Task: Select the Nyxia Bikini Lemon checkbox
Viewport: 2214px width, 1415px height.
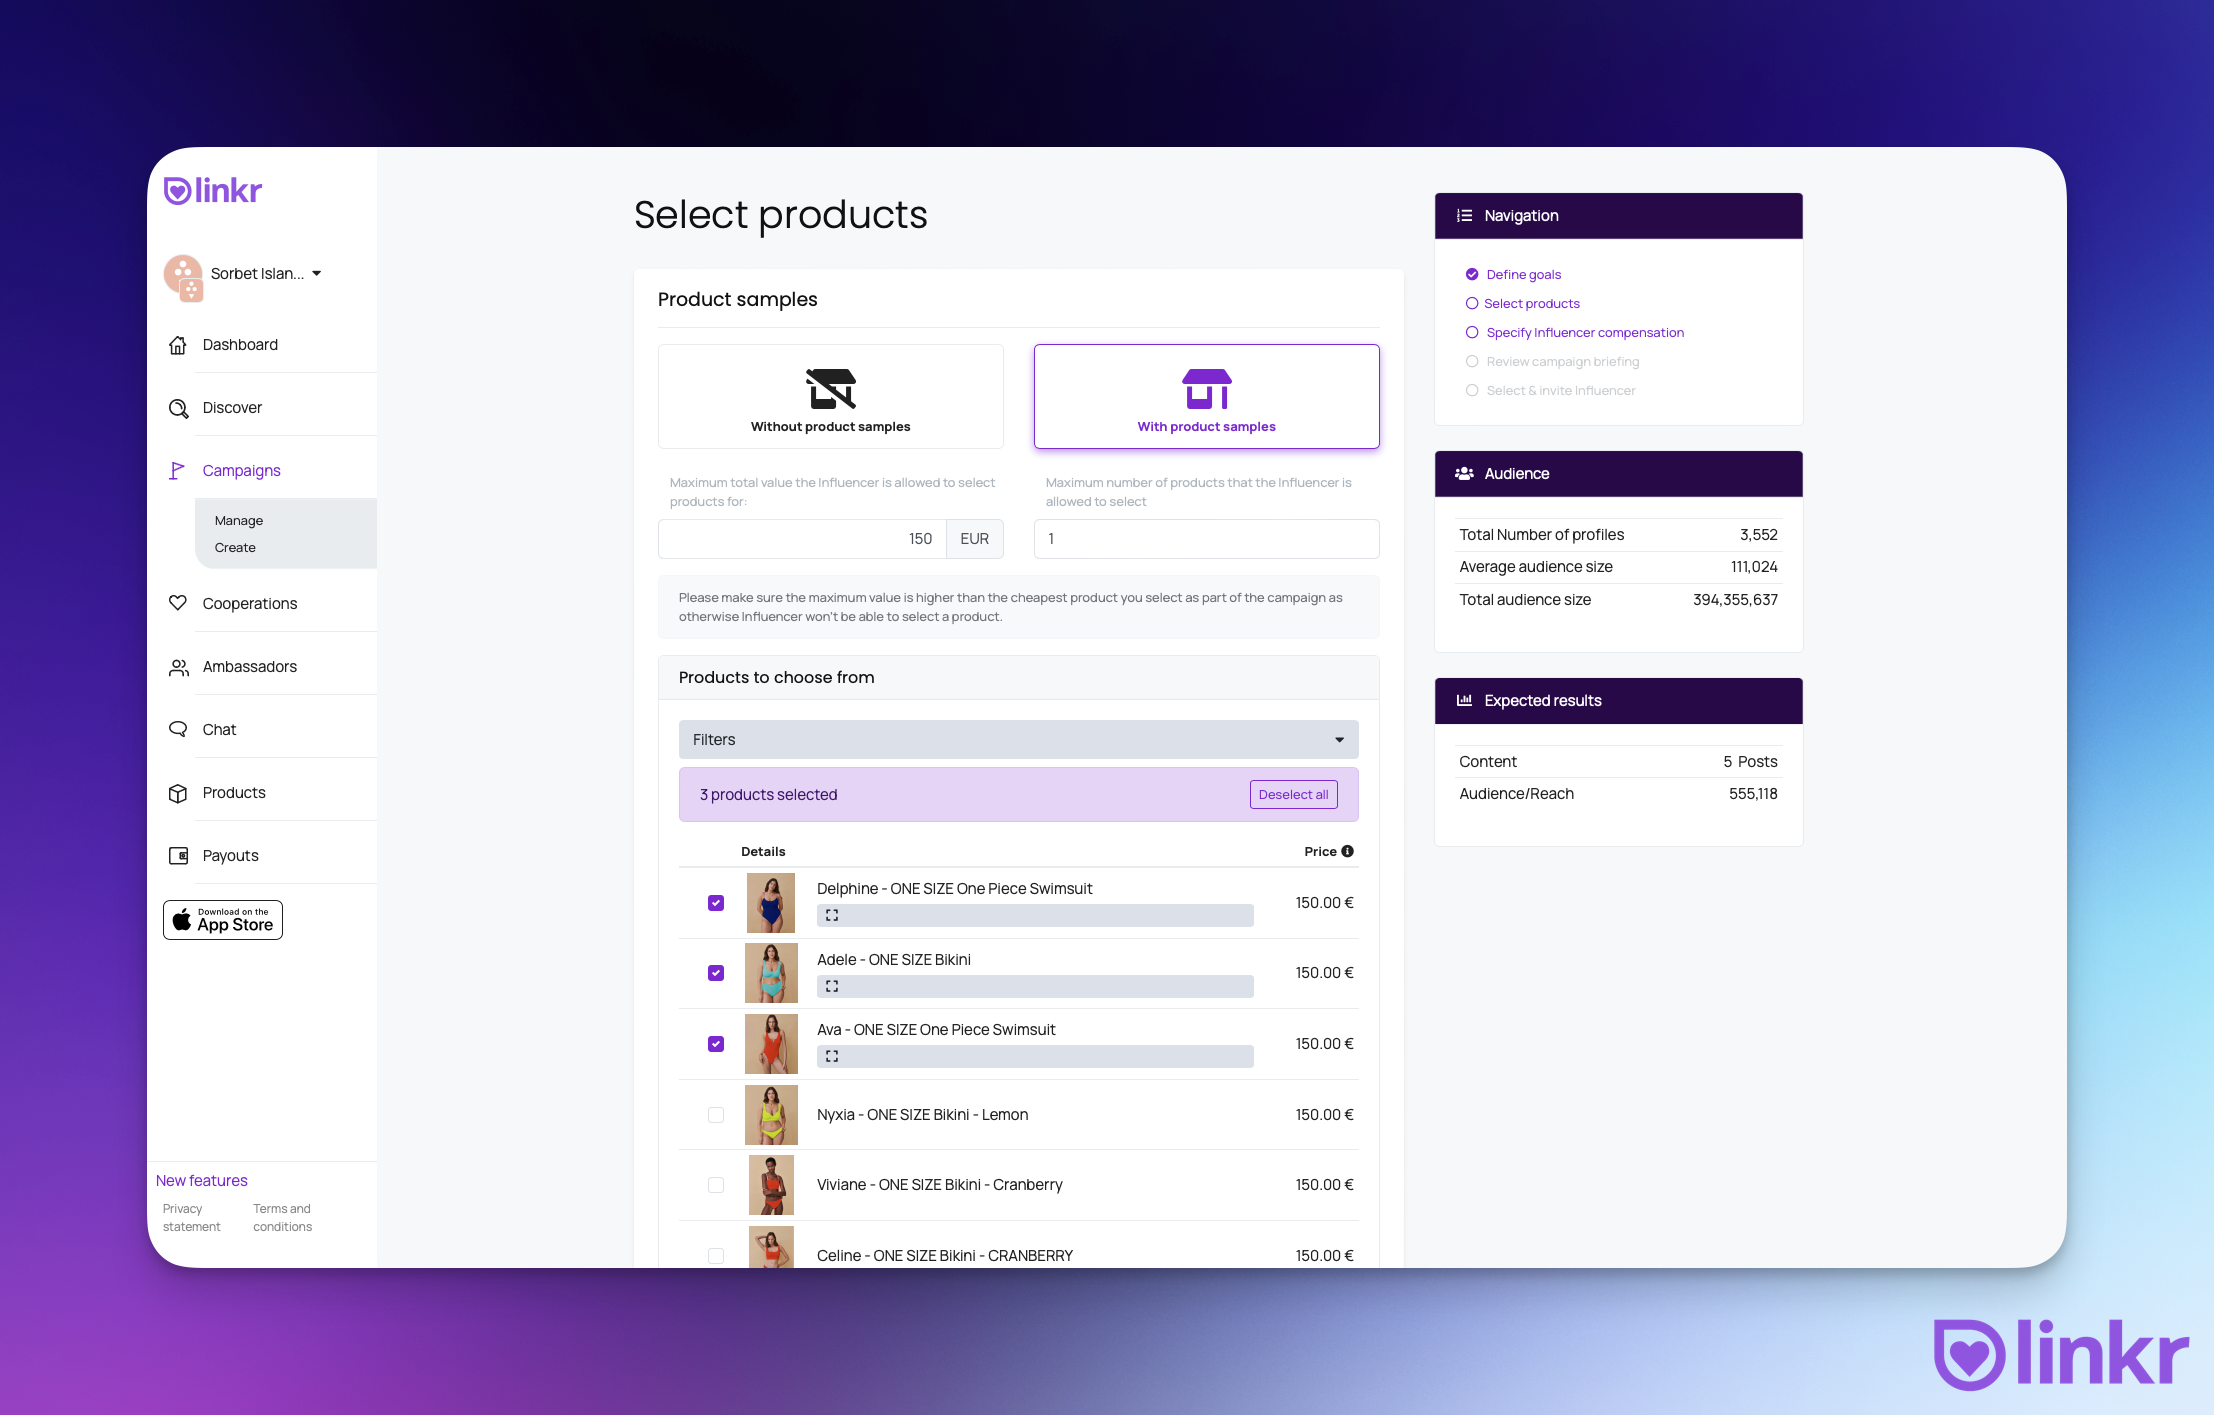Action: [x=716, y=1114]
